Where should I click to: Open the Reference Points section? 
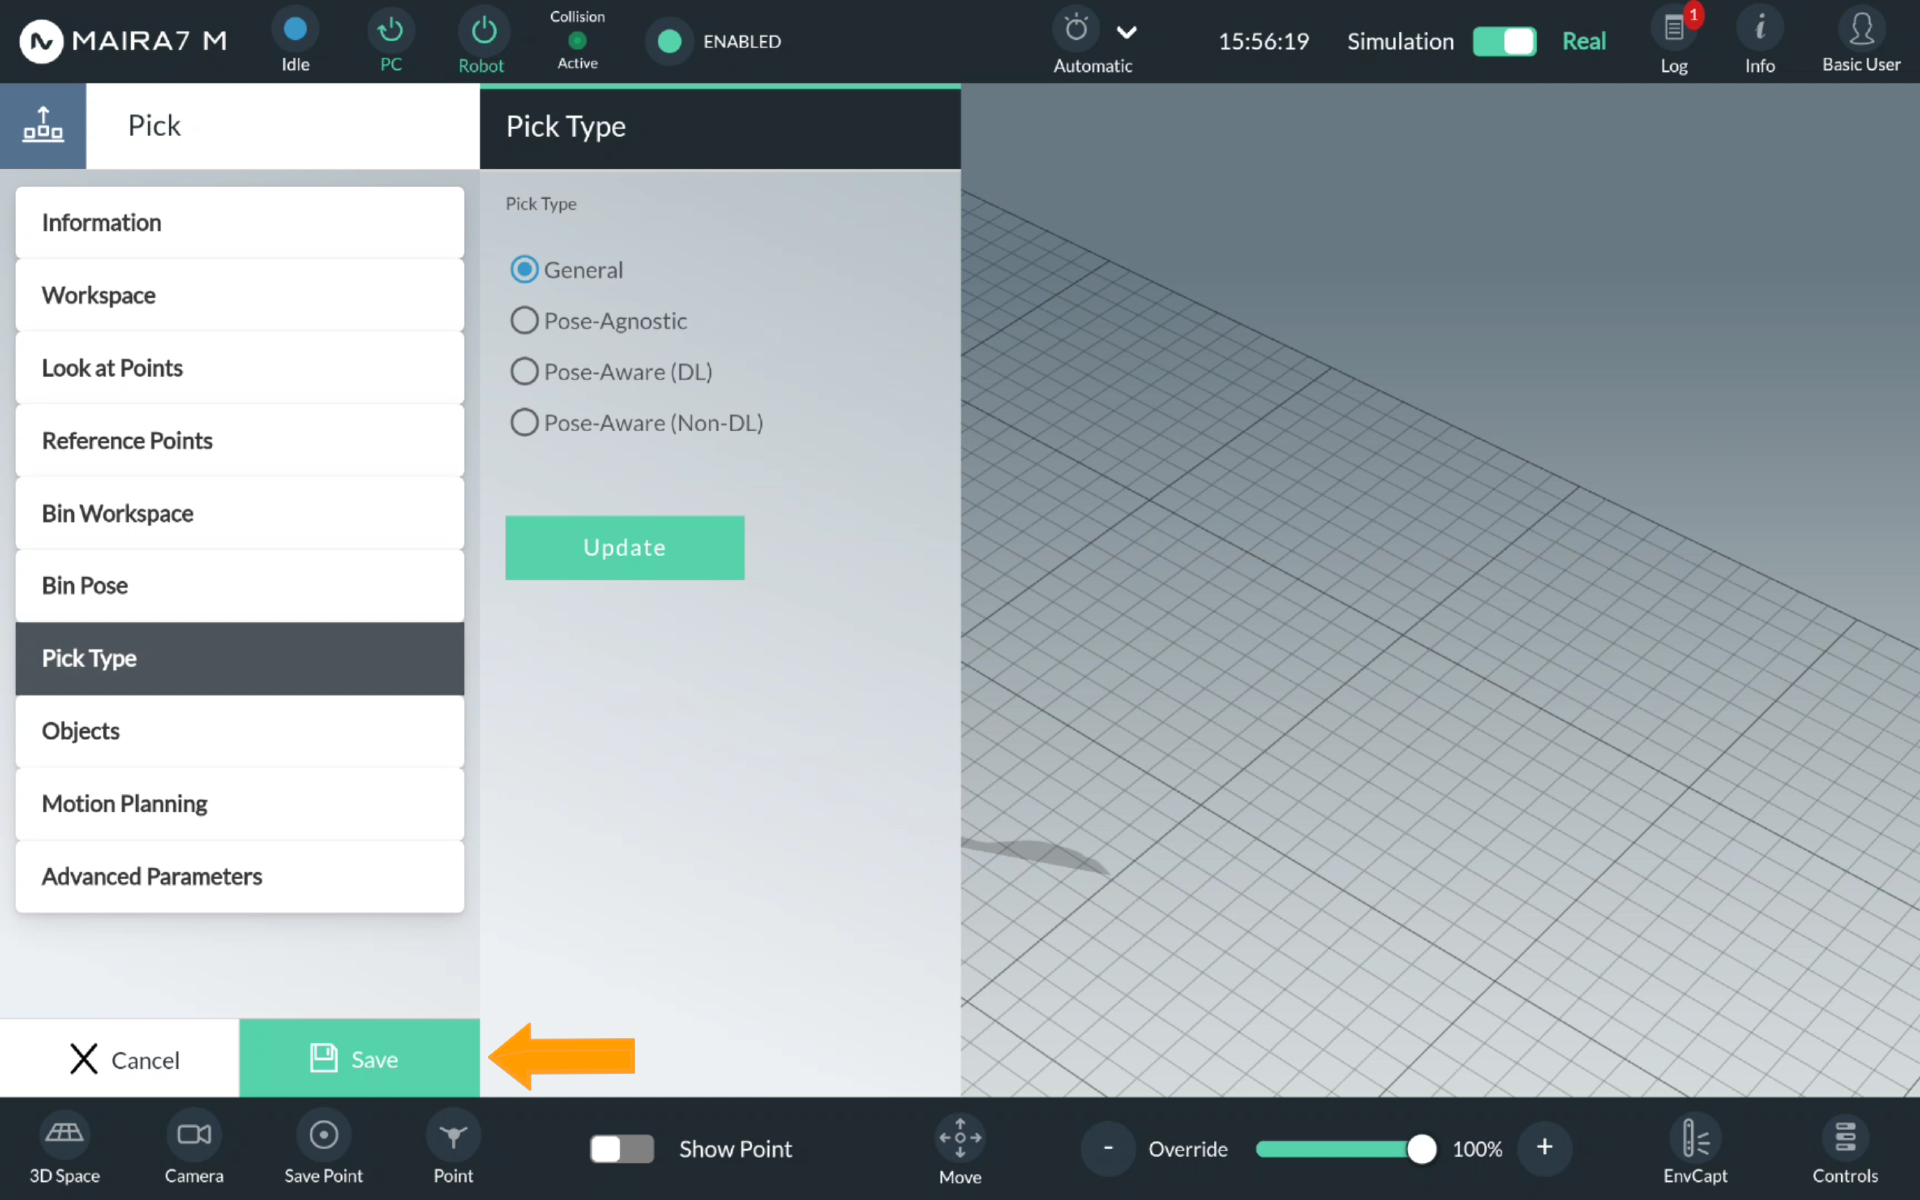(x=240, y=441)
